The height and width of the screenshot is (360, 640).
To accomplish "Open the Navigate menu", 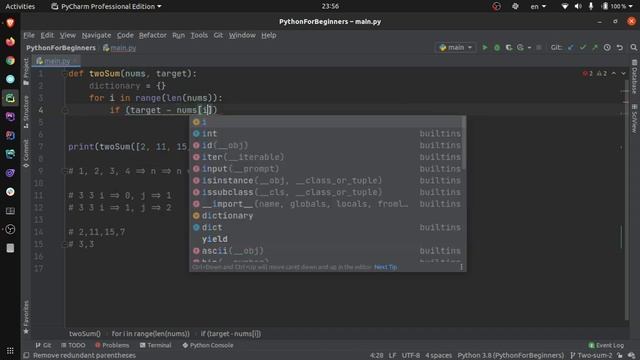I will (x=96, y=35).
